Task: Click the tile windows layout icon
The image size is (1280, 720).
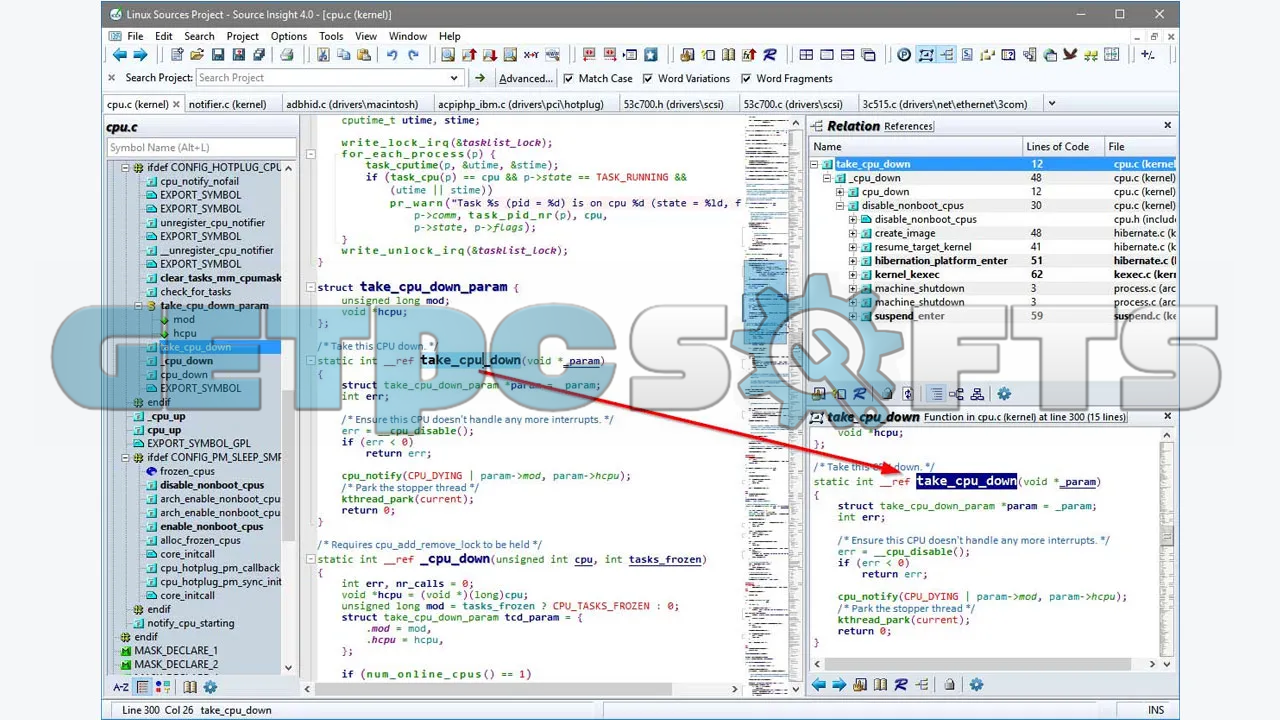Action: 806,55
